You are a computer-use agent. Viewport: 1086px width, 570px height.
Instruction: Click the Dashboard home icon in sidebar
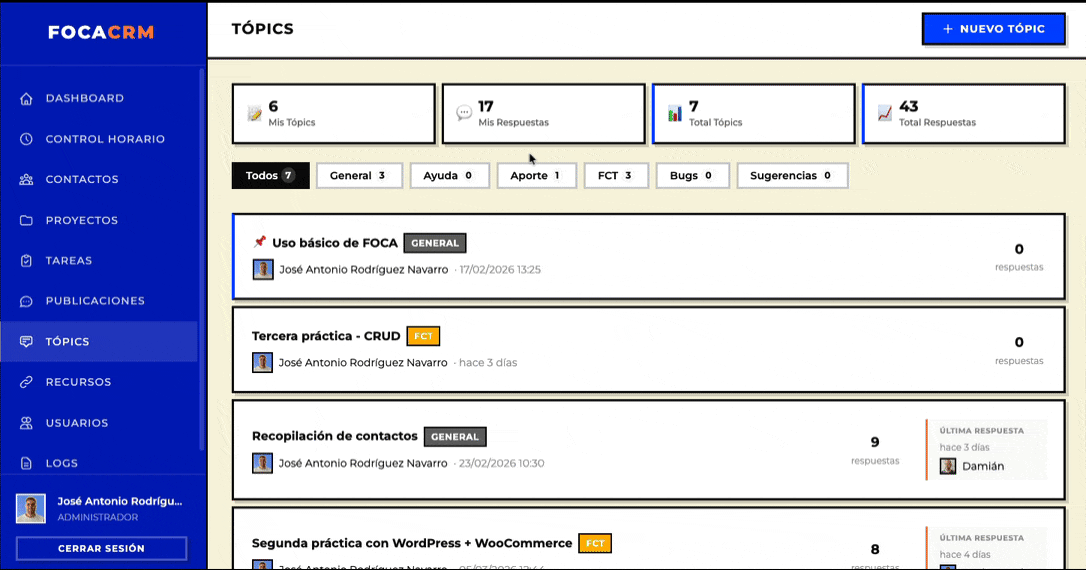tap(26, 99)
